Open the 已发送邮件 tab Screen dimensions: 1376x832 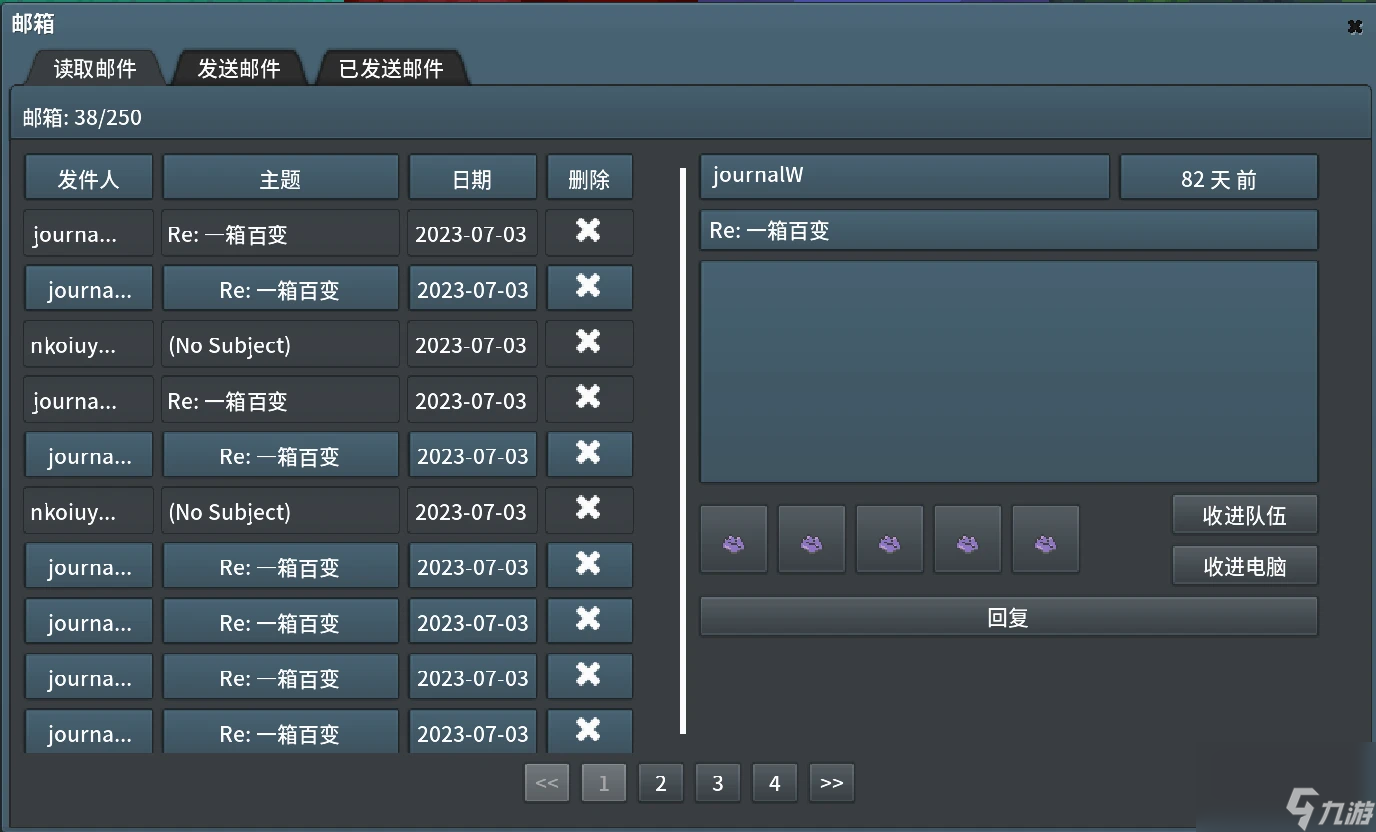tap(391, 68)
